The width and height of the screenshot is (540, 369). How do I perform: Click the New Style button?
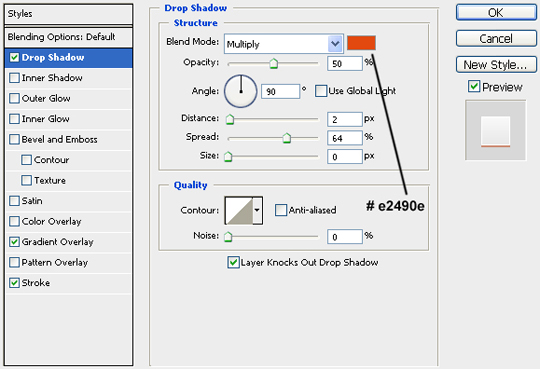tap(496, 65)
